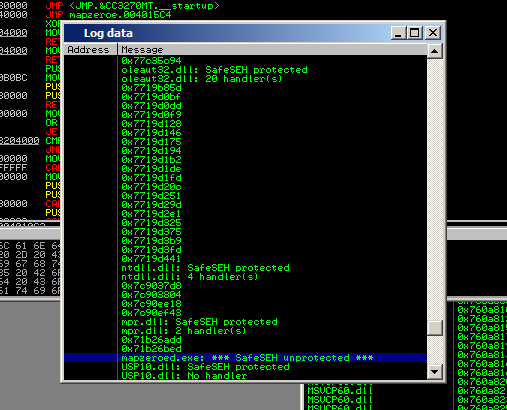Select log entry 0x77c35c94

[x=151, y=61]
